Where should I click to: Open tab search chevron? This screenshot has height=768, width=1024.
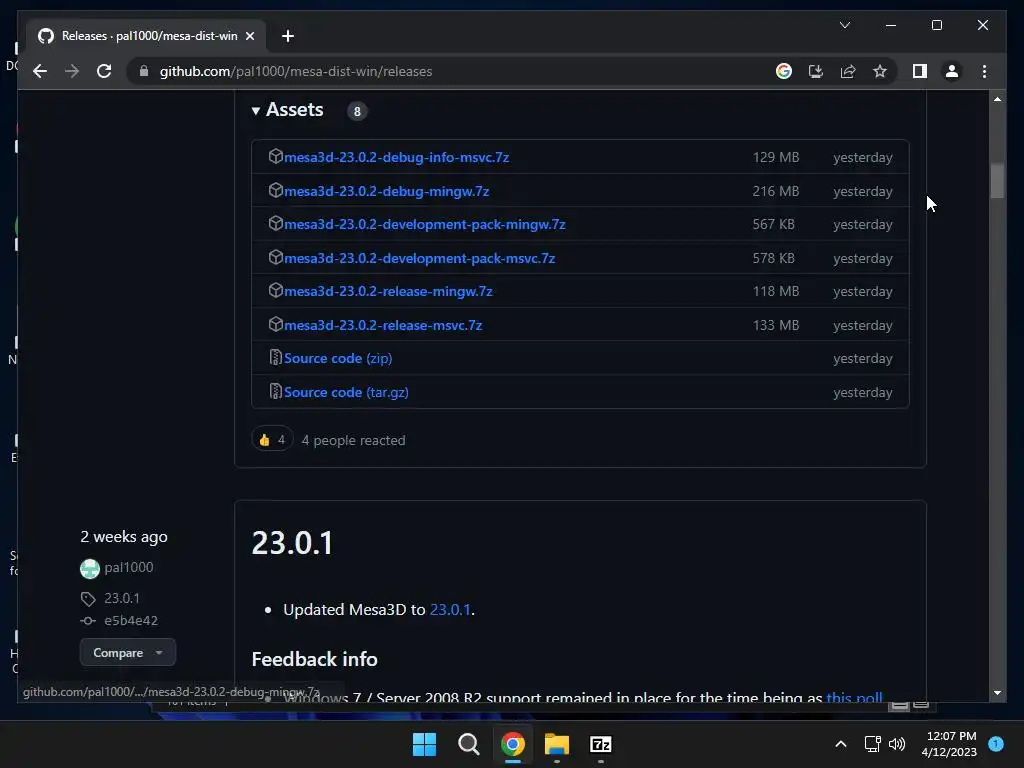(844, 25)
